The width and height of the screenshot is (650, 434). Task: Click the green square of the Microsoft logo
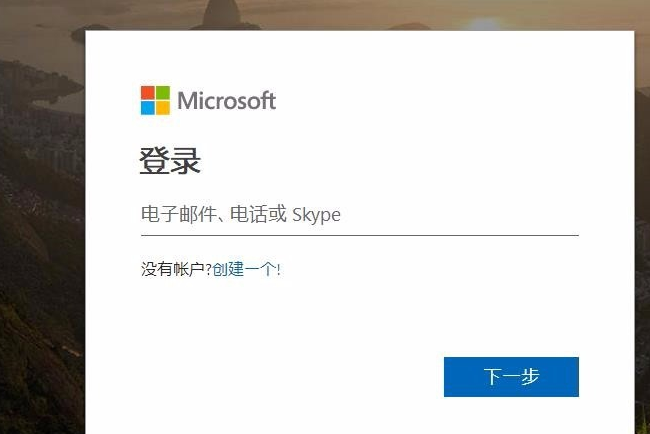pyautogui.click(x=163, y=93)
